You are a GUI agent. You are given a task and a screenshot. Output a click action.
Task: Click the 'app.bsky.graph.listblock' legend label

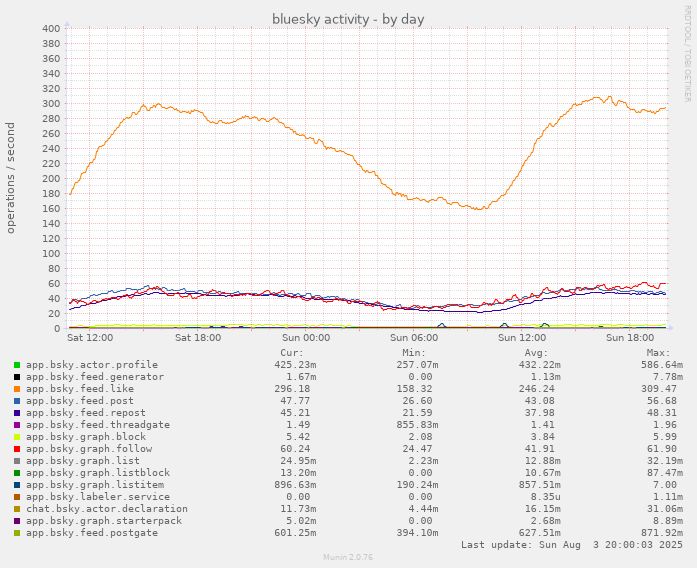point(98,473)
